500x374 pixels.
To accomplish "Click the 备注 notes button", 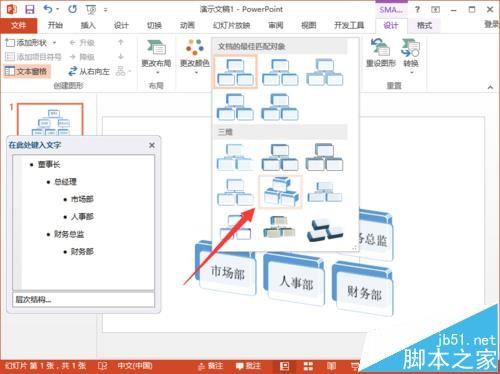I will [x=210, y=366].
